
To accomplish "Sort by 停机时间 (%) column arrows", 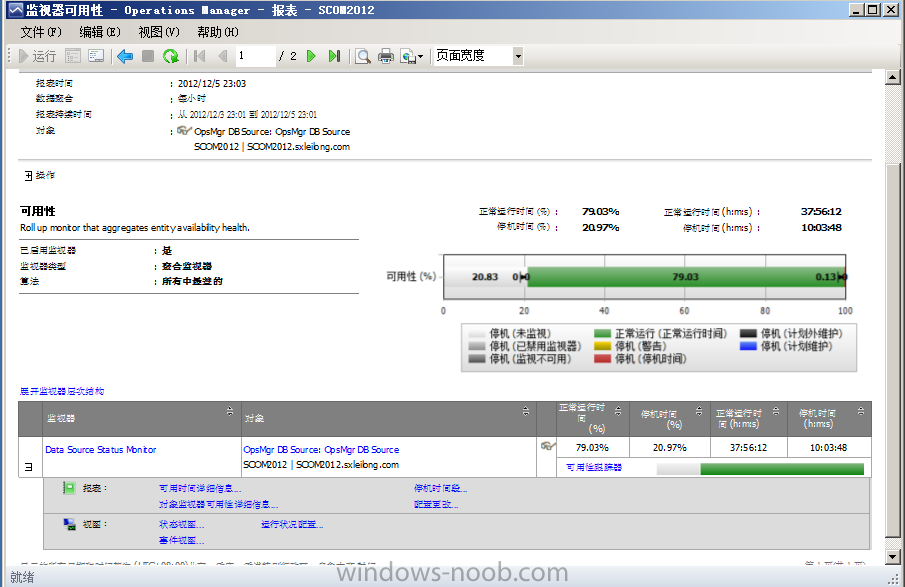I will point(699,411).
